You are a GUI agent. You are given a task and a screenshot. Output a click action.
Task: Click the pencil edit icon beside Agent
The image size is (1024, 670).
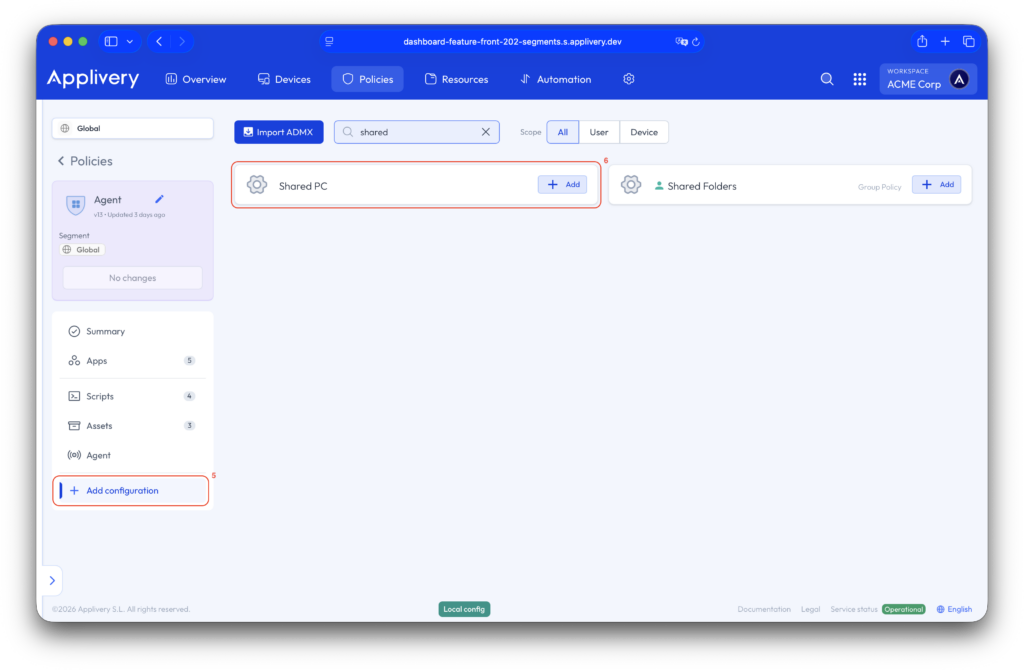pos(159,200)
